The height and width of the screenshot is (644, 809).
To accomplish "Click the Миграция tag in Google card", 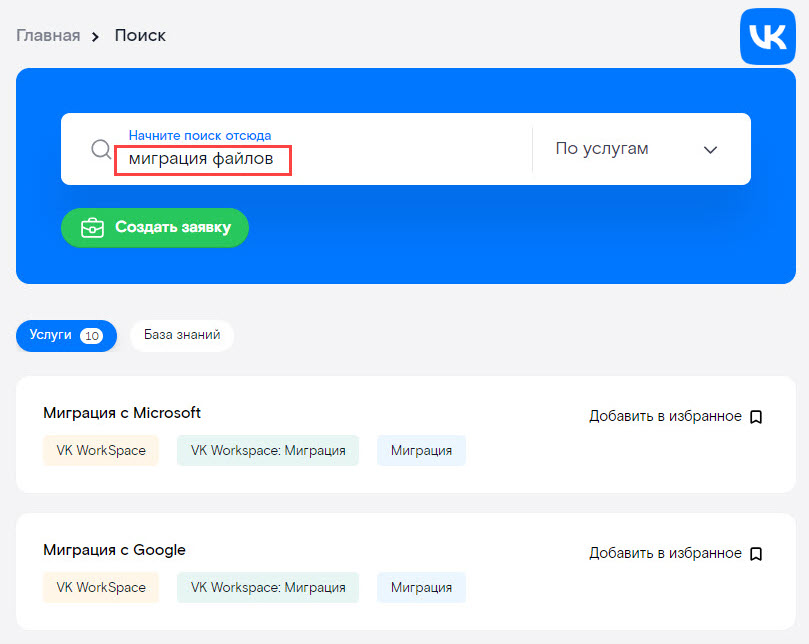I will (x=421, y=587).
